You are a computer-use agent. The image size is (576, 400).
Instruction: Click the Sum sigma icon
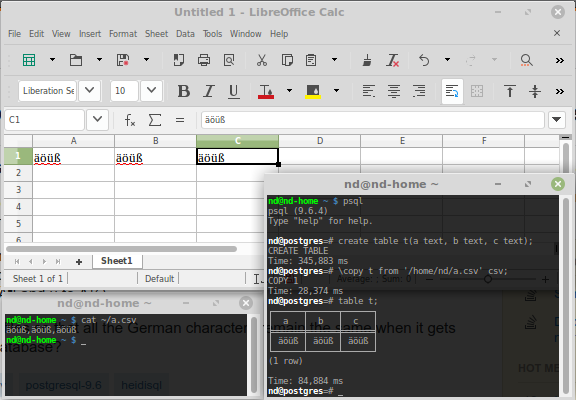pos(155,120)
